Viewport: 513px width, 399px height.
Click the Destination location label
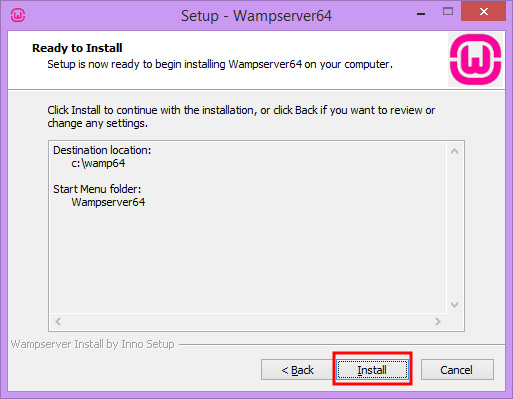pyautogui.click(x=102, y=150)
